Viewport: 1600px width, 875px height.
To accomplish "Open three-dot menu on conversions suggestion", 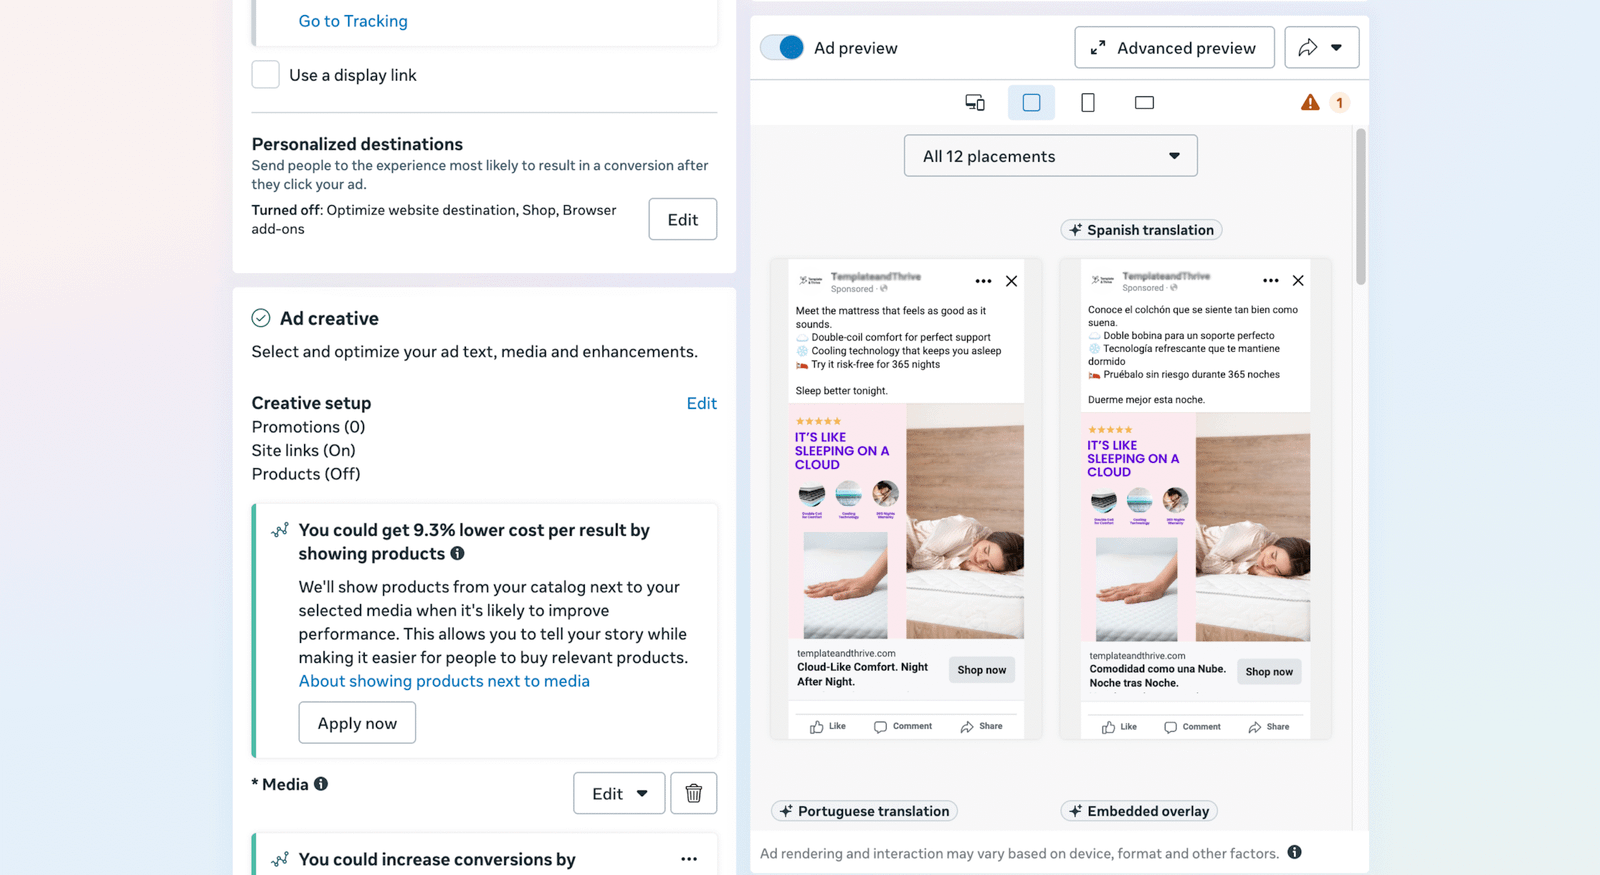I will [689, 859].
